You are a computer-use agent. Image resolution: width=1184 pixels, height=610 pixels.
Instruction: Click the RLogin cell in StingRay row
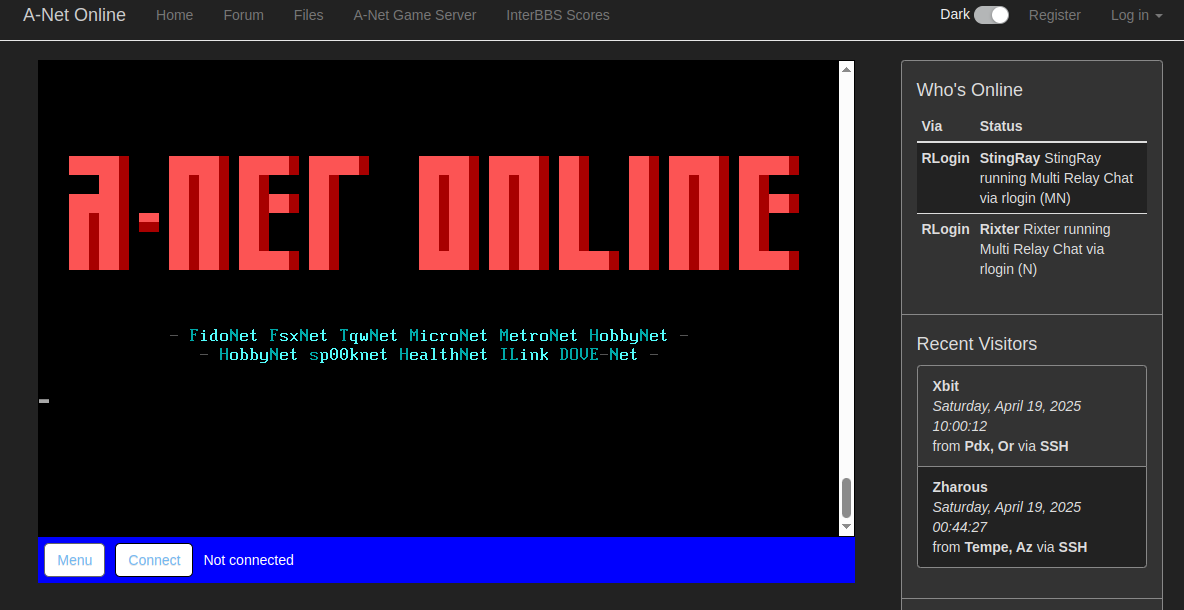(945, 158)
